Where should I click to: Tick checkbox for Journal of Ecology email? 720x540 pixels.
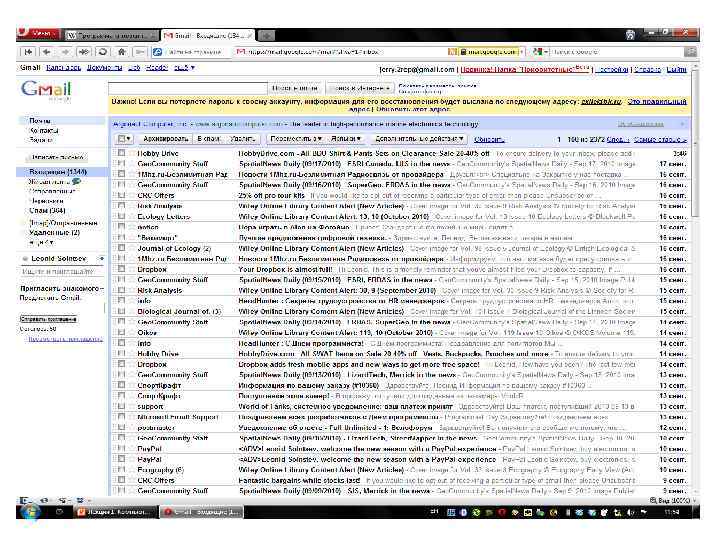click(x=121, y=248)
